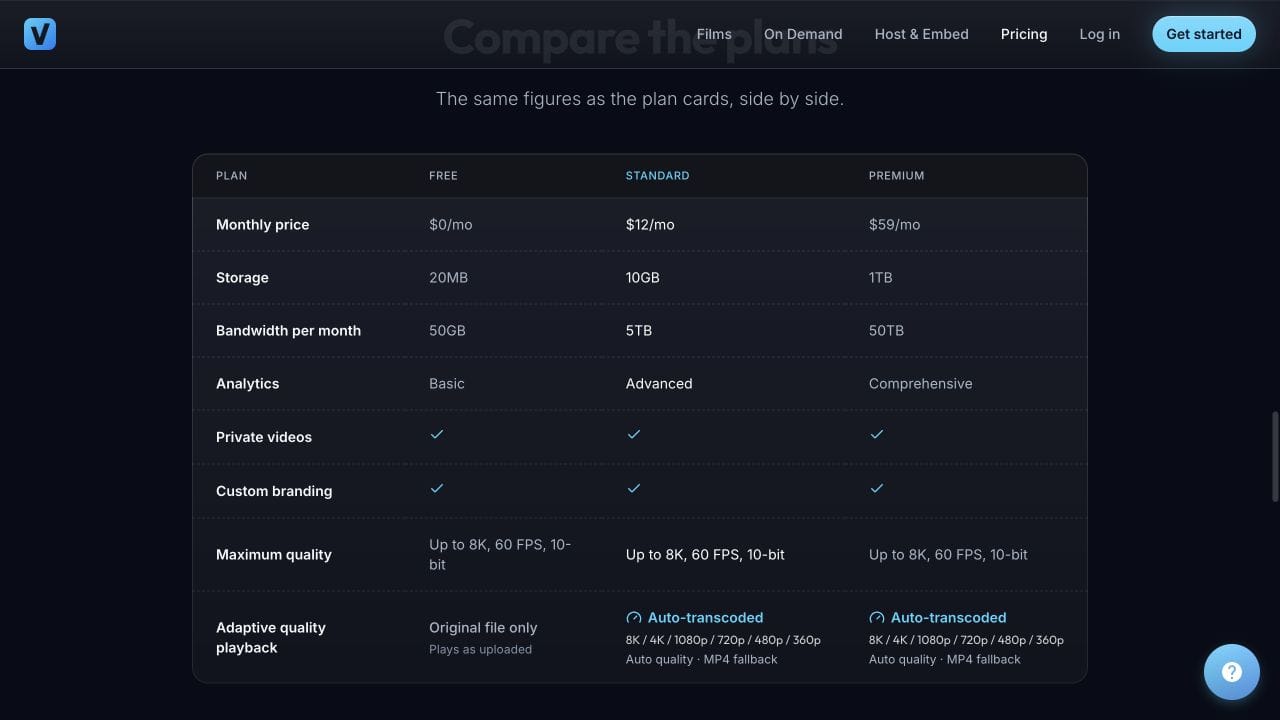The height and width of the screenshot is (720, 1280).
Task: Click the Original file only cell
Action: click(483, 628)
